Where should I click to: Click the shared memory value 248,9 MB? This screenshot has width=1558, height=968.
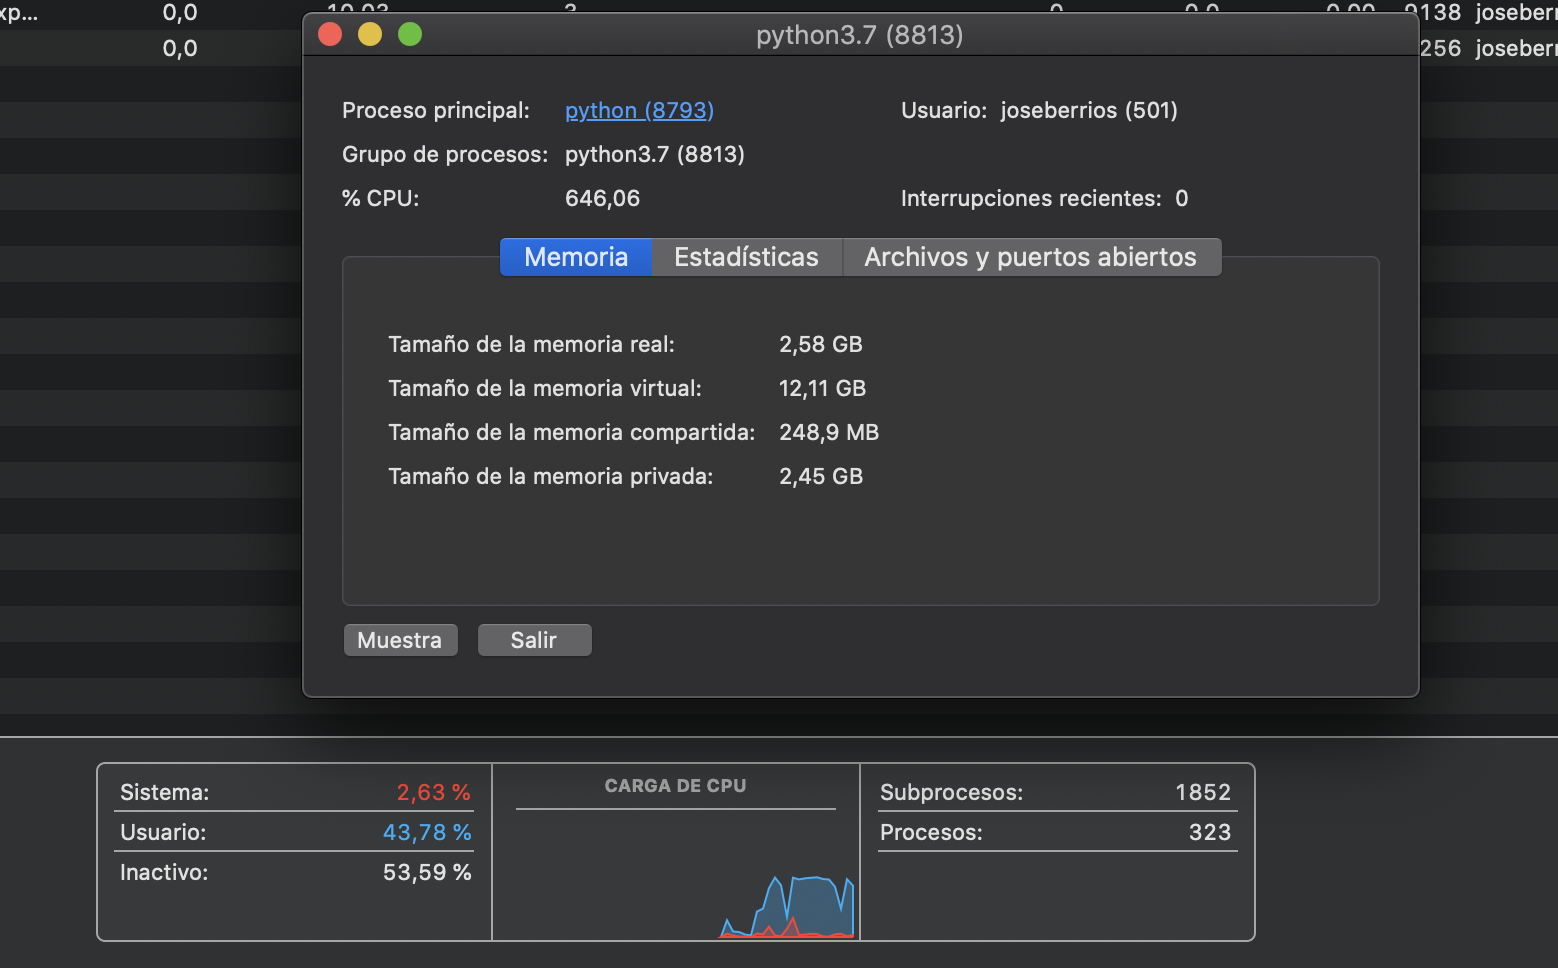[x=829, y=432]
